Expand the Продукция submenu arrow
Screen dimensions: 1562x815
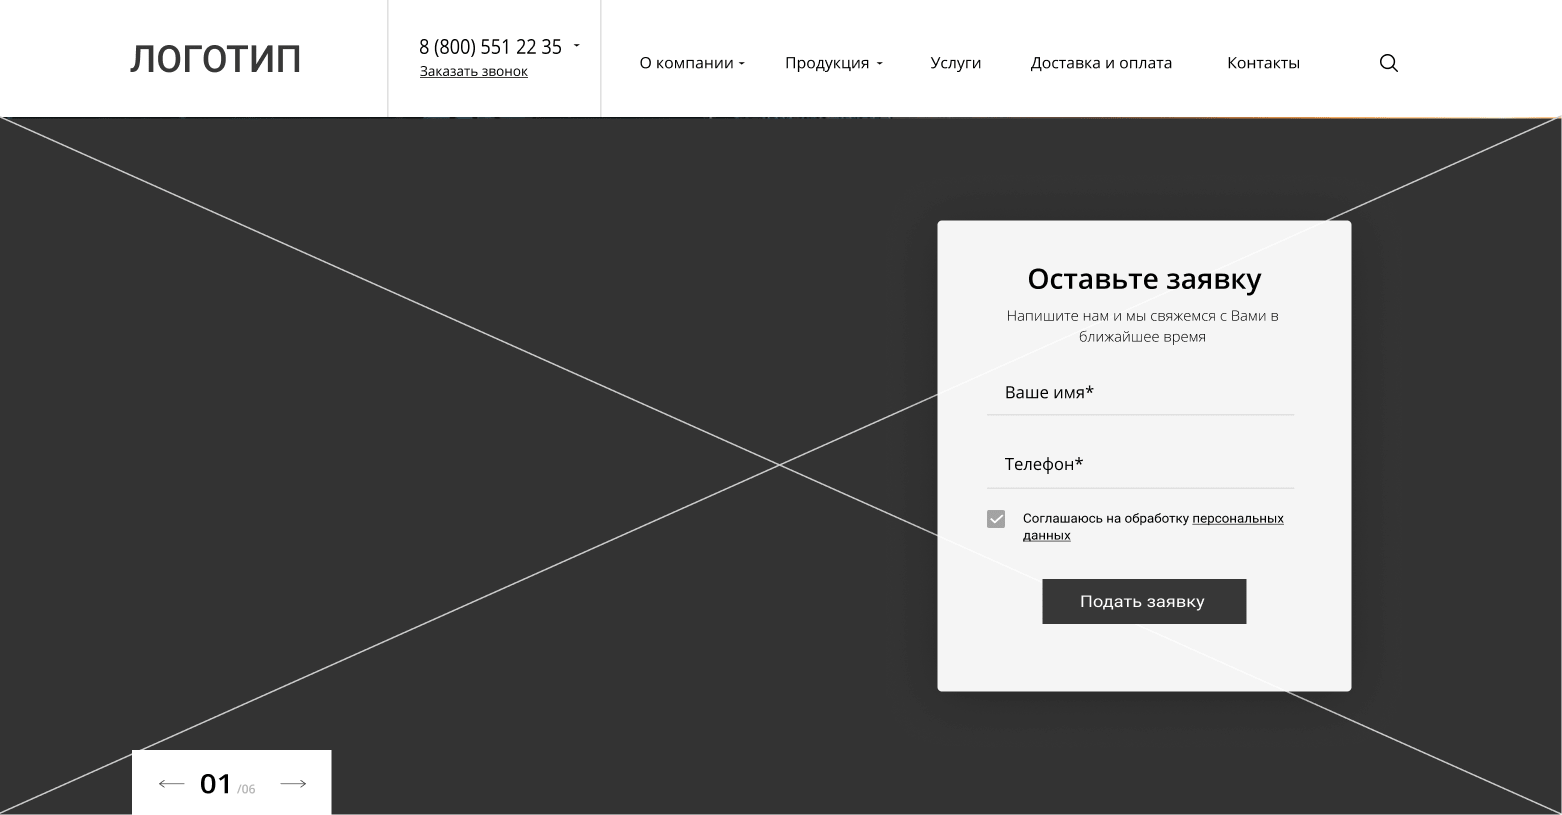(879, 64)
